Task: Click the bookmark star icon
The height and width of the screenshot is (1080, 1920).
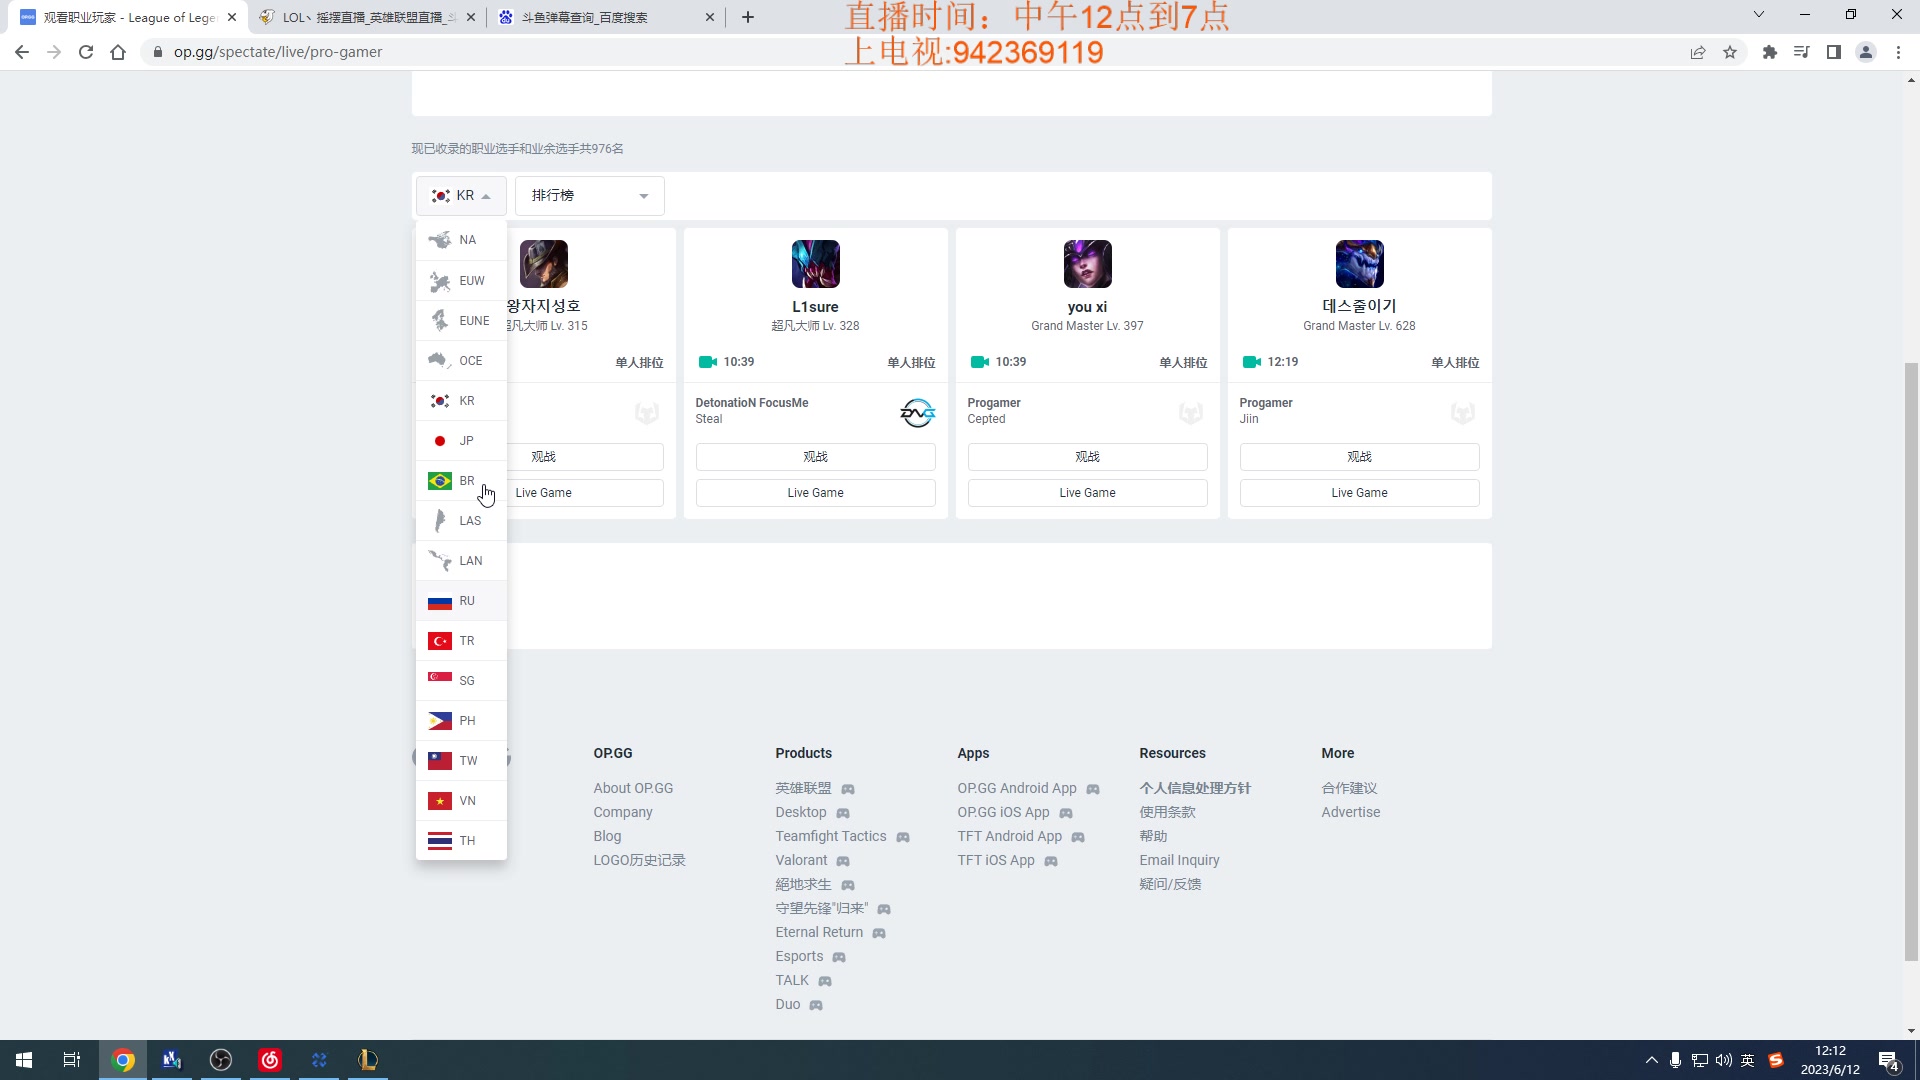Action: 1730,52
